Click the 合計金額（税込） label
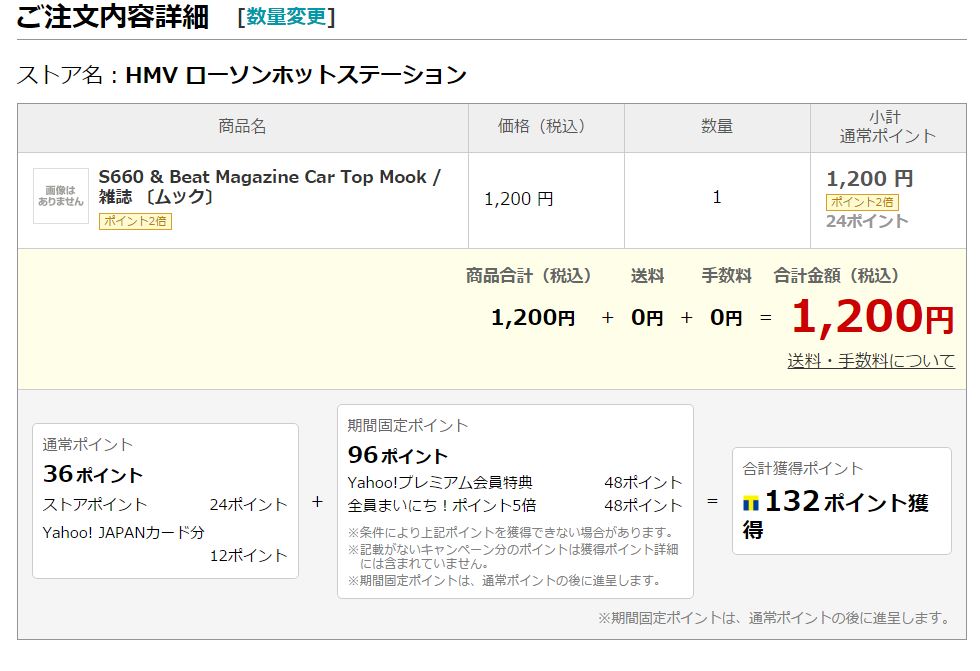 click(x=836, y=276)
